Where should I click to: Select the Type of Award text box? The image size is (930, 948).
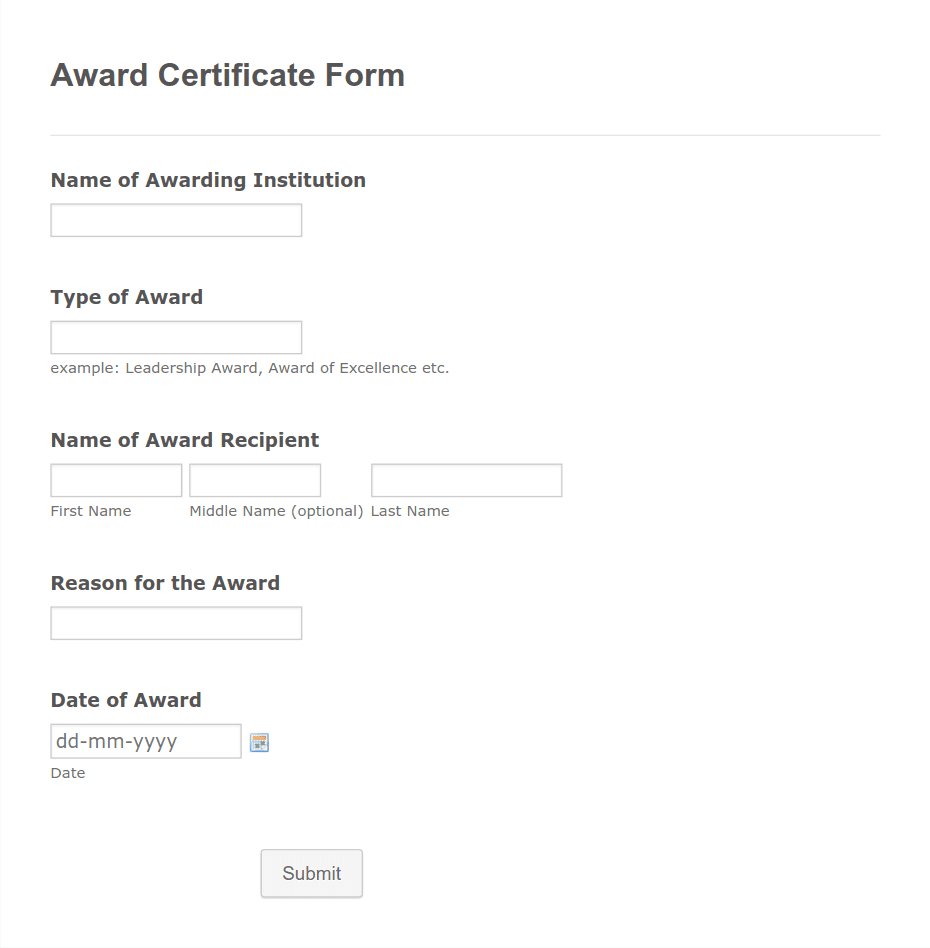pos(176,337)
